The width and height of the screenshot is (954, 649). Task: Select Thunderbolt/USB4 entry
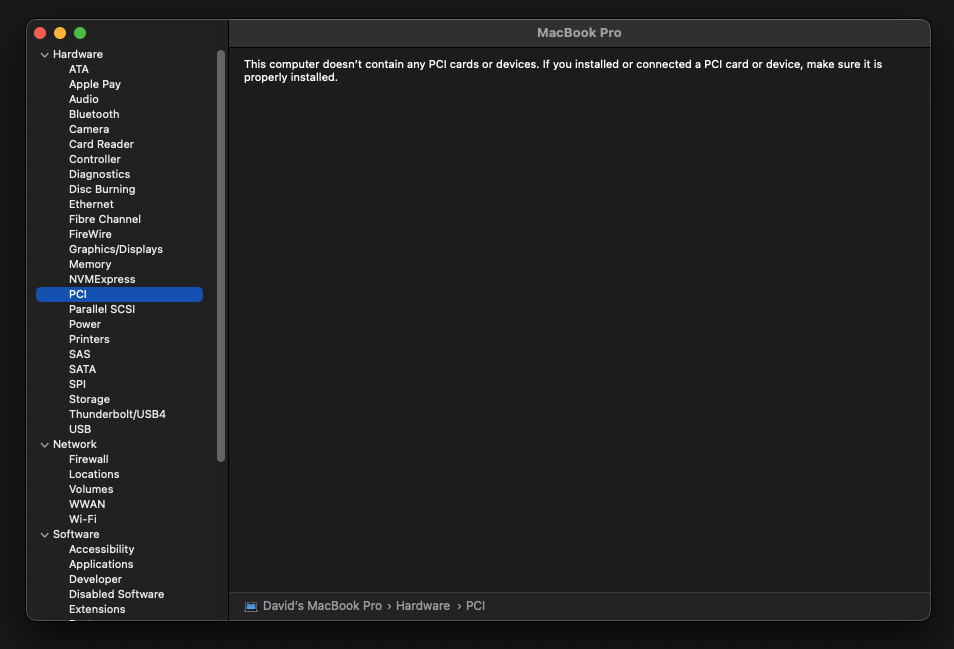coord(117,414)
